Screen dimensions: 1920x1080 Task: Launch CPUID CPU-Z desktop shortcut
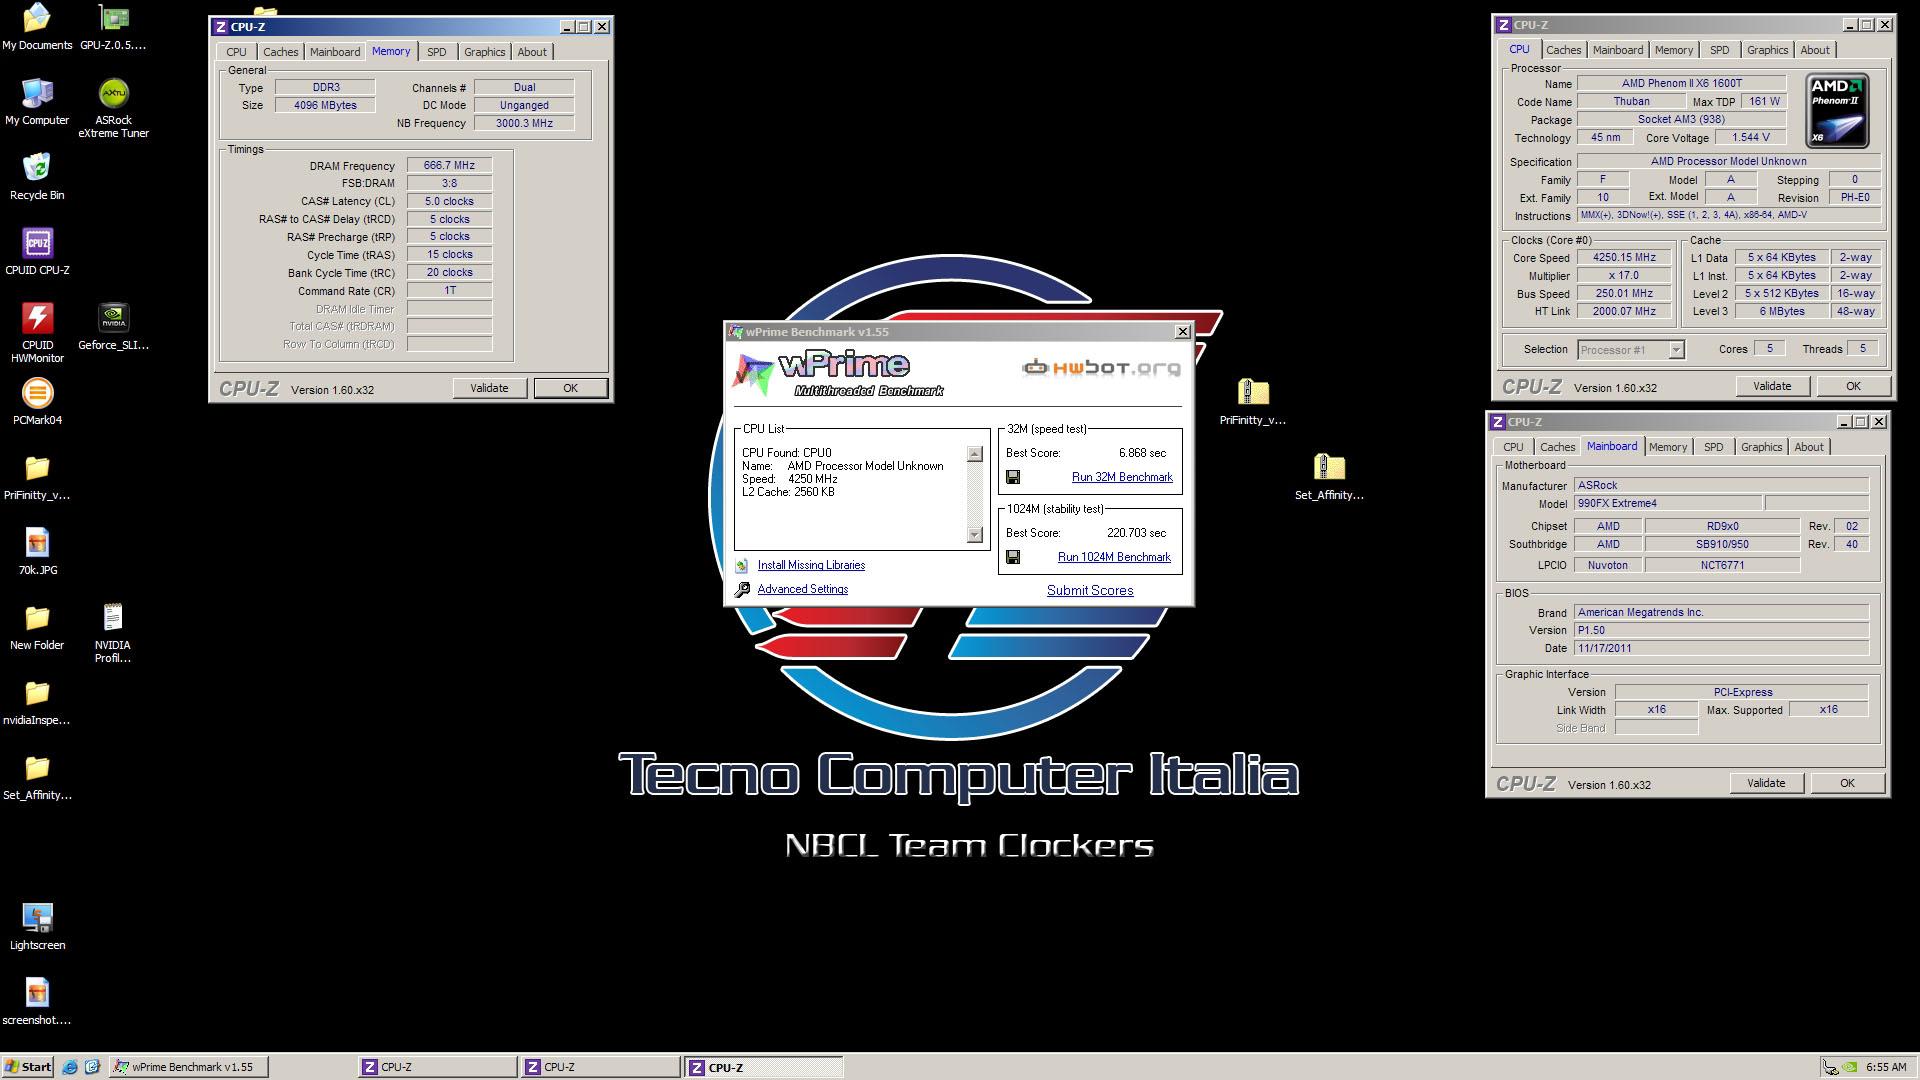tap(37, 252)
